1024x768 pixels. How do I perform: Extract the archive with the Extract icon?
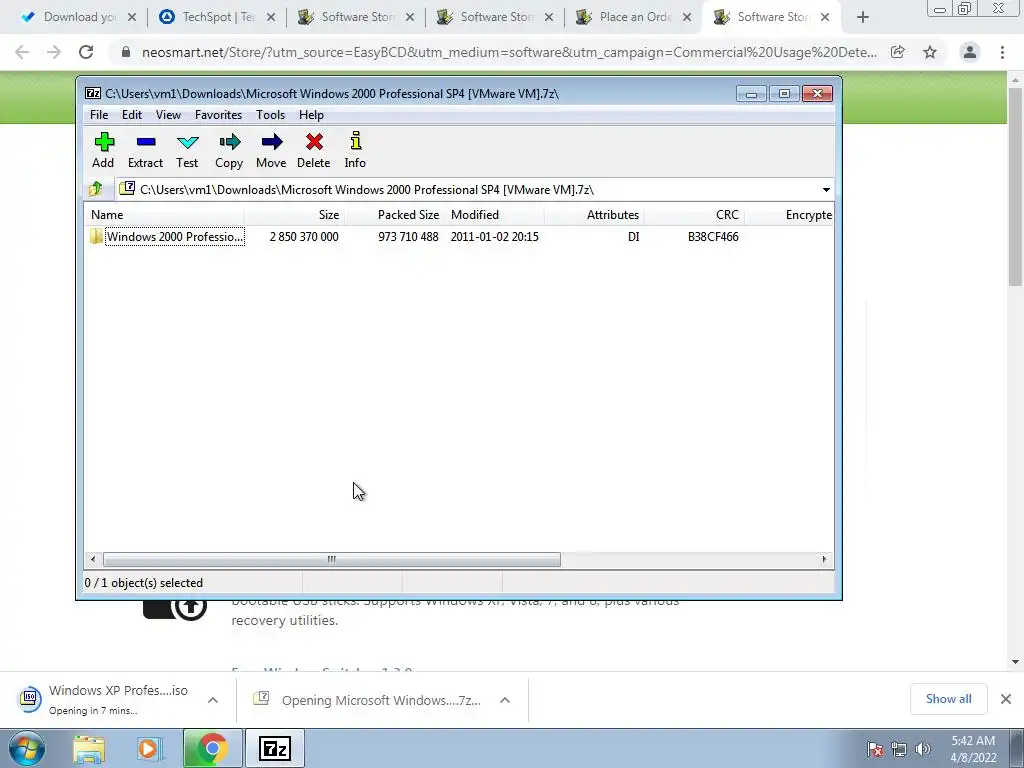[146, 142]
